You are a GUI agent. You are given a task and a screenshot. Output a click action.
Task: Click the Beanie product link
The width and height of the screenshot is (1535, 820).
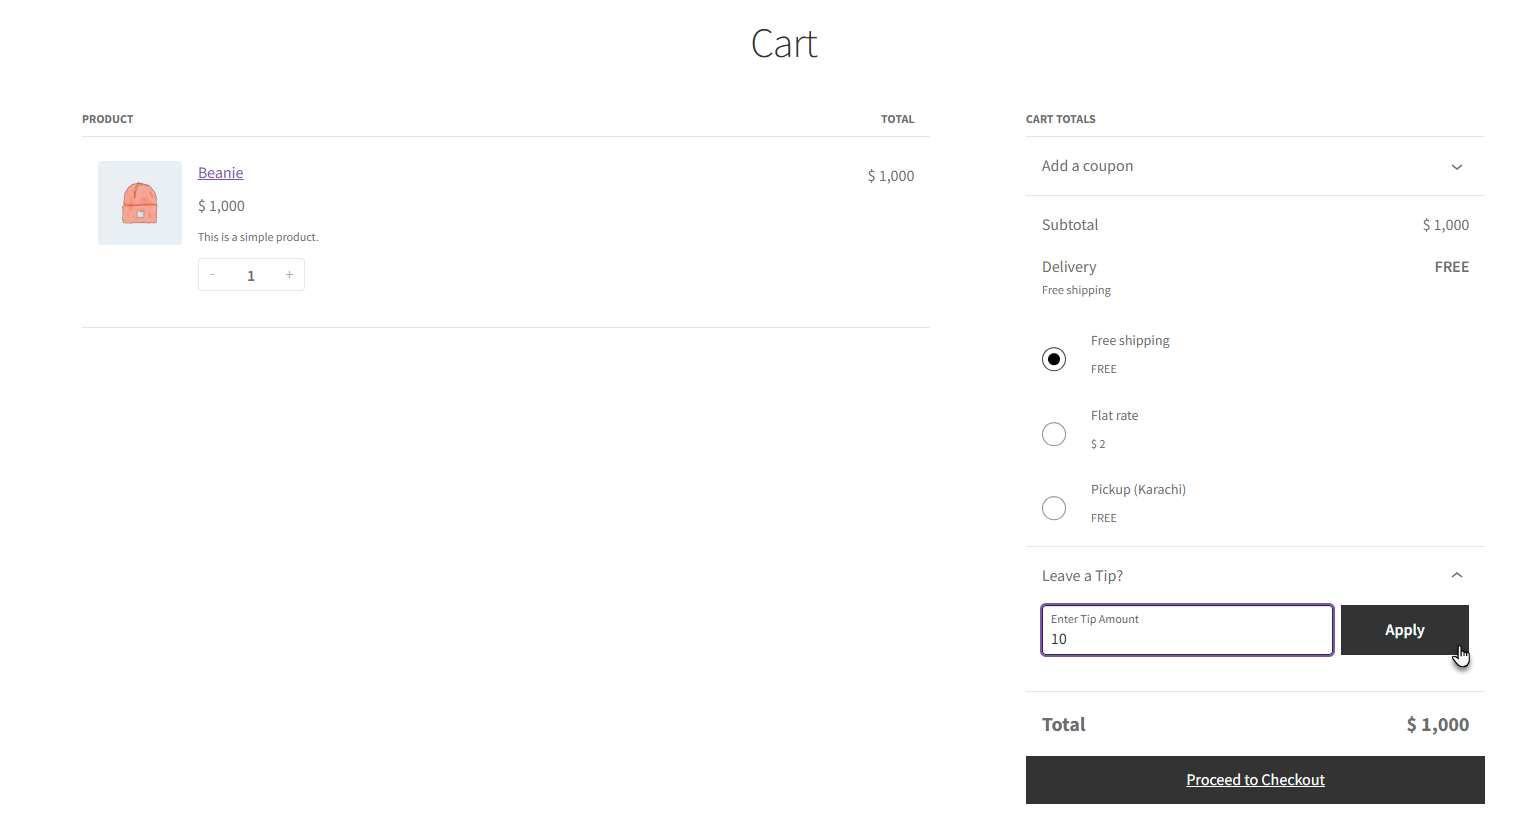pos(220,173)
